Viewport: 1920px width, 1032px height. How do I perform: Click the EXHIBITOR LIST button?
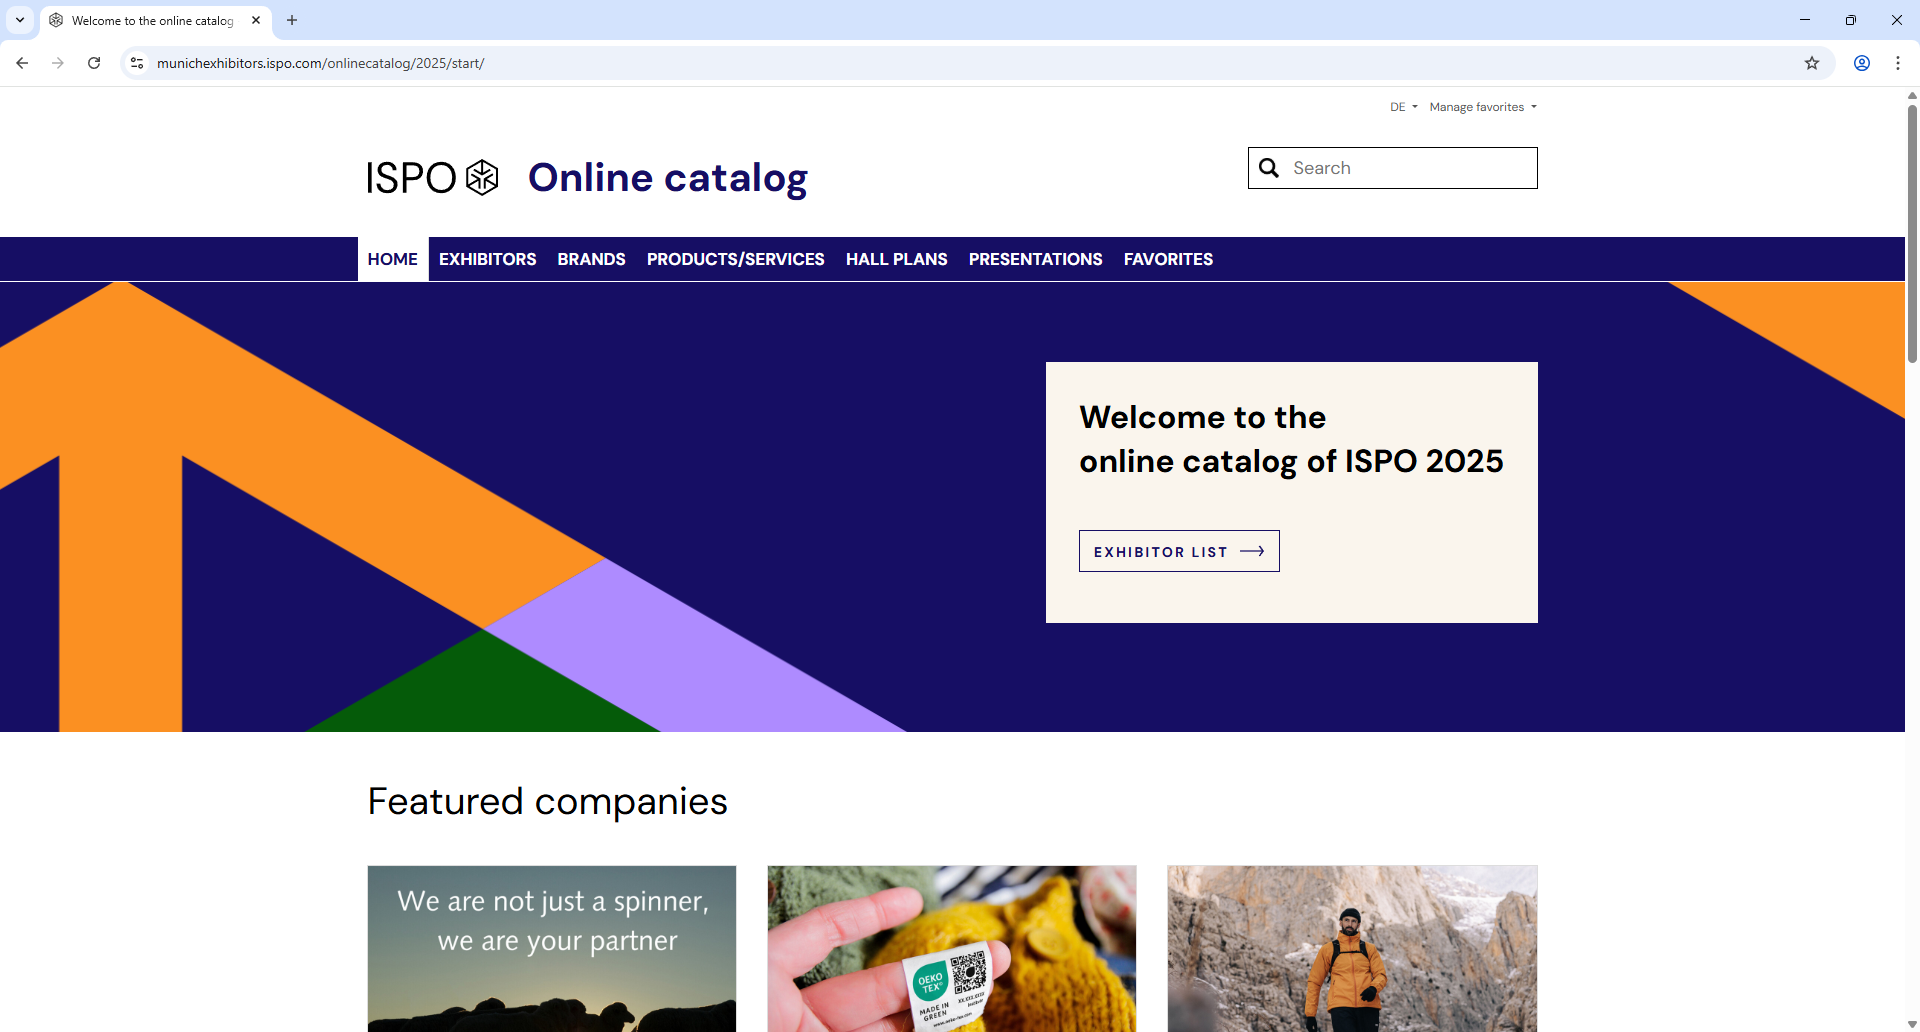point(1178,550)
